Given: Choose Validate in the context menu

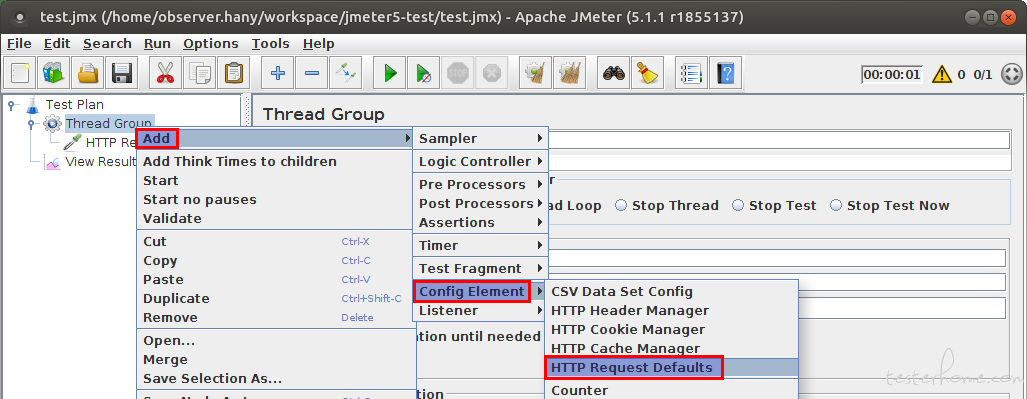Looking at the screenshot, I should coord(274,219).
